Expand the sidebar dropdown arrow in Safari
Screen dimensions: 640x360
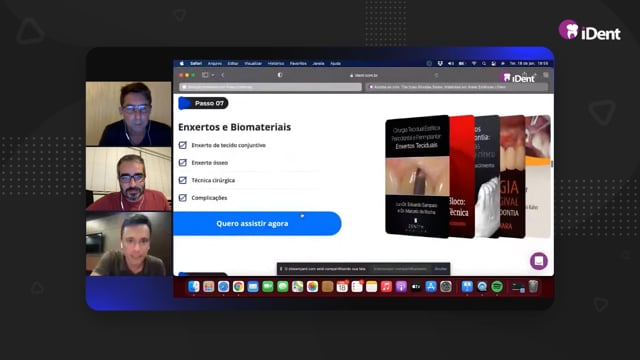(x=213, y=75)
